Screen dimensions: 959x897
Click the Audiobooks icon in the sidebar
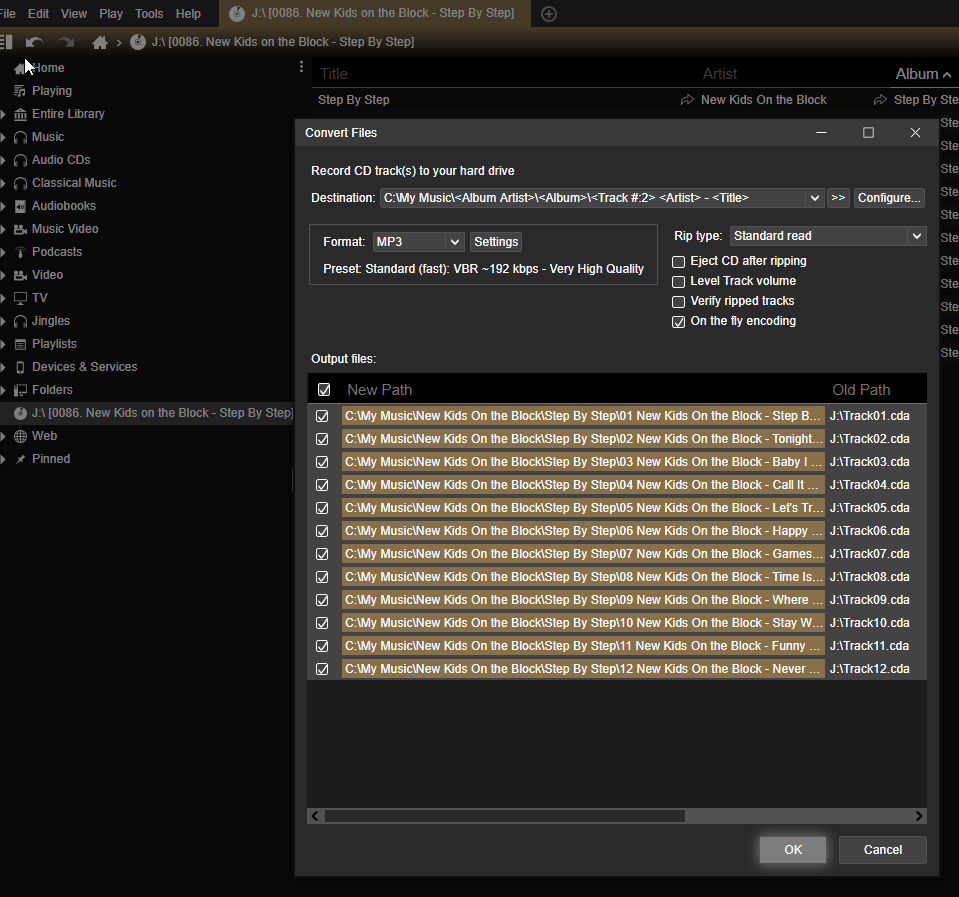[x=20, y=206]
